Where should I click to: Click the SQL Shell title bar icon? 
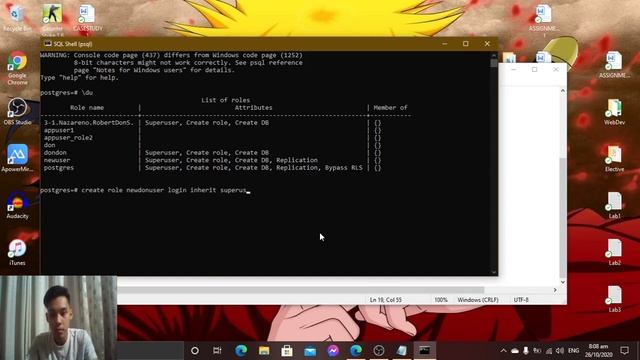coord(48,44)
